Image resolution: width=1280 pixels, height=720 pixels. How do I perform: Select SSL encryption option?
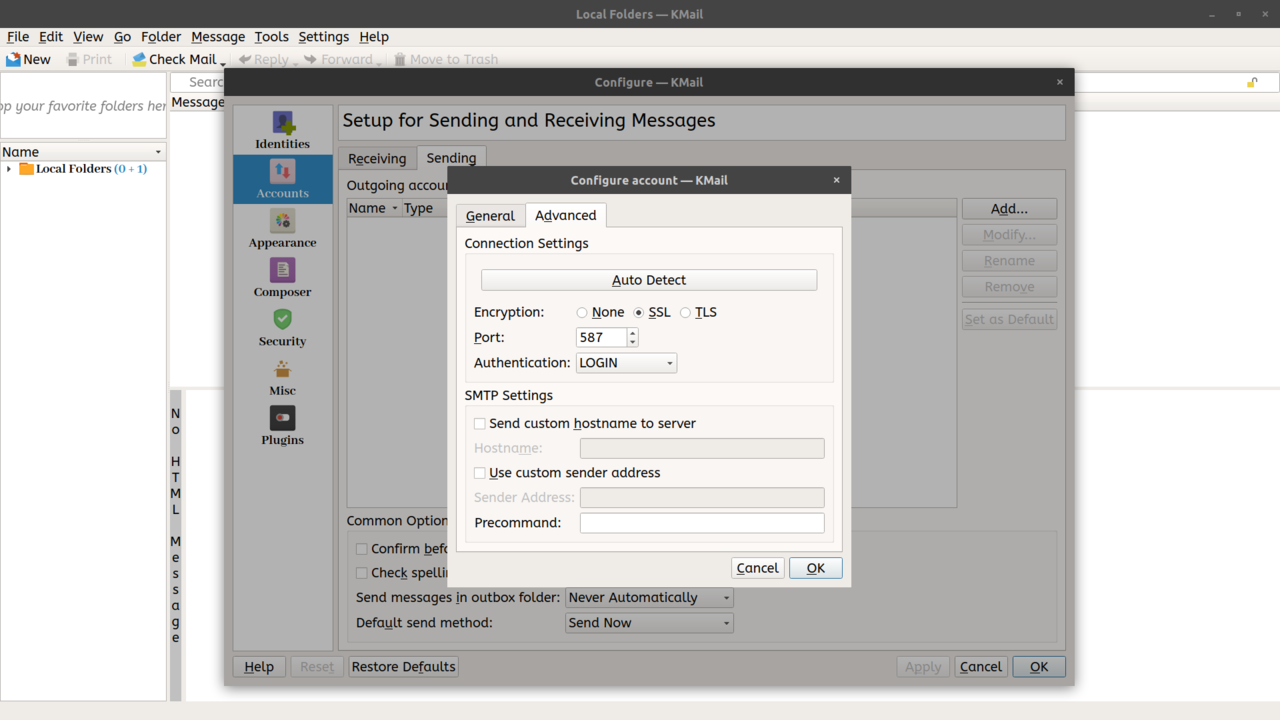click(x=639, y=313)
